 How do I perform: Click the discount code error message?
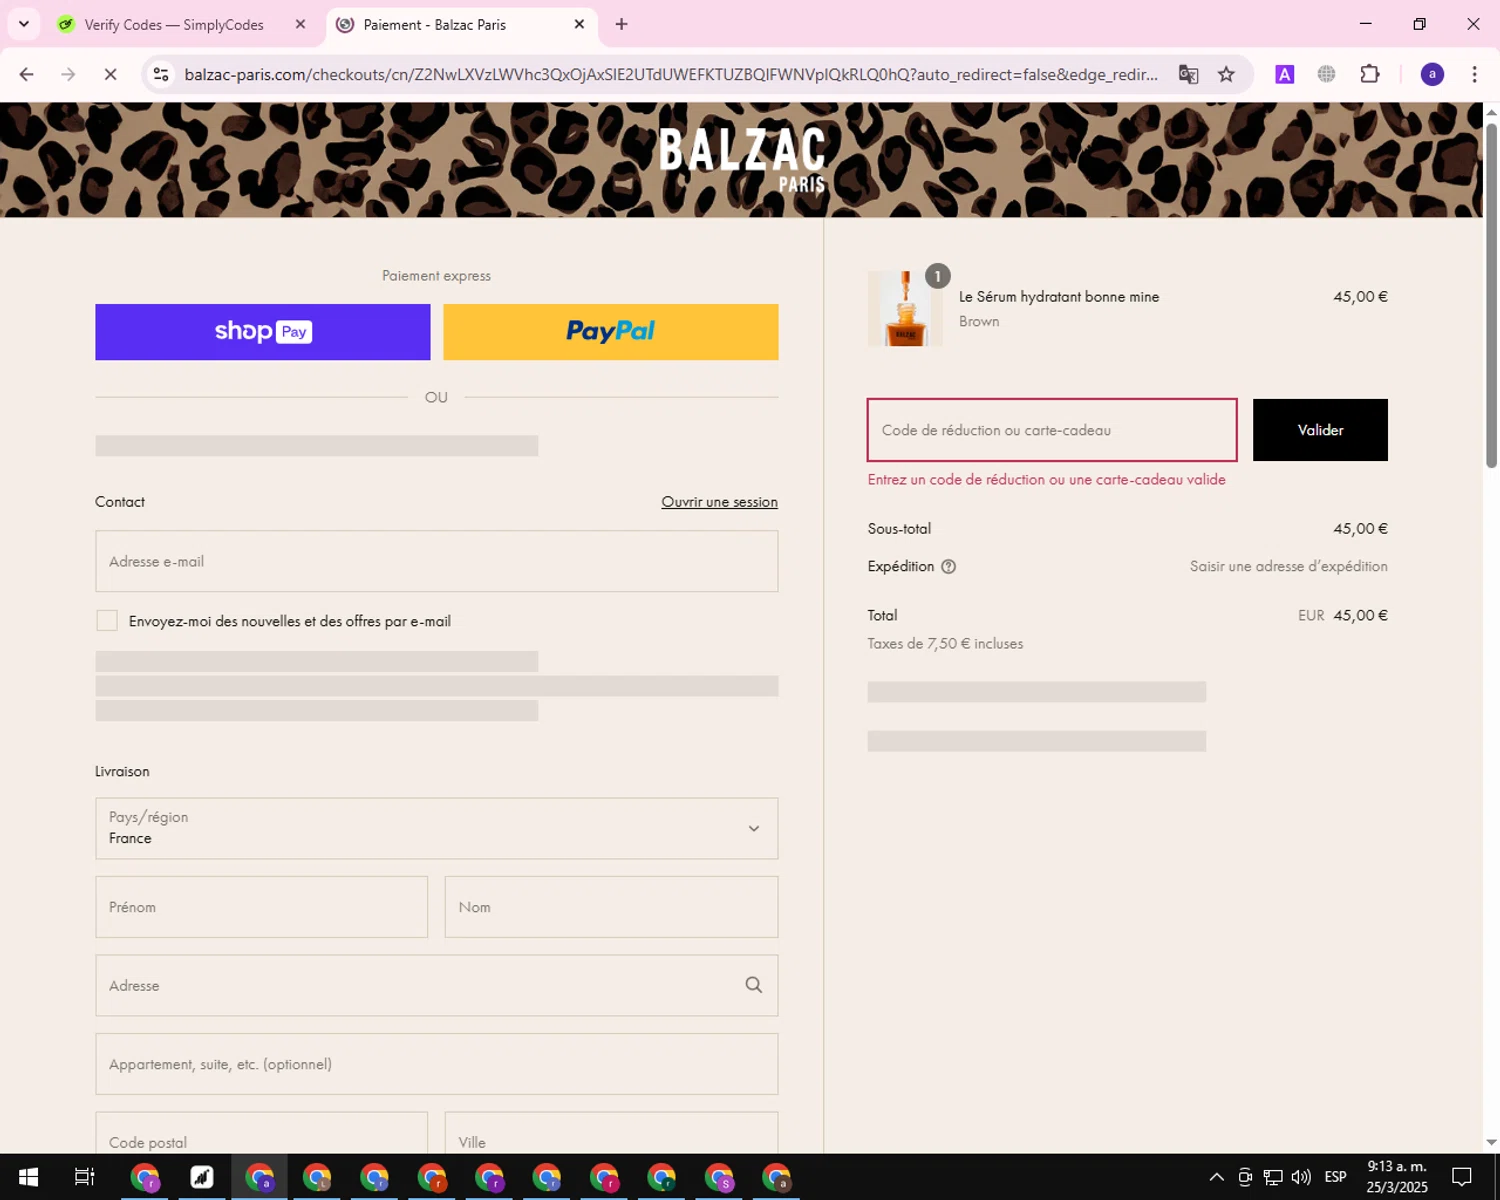(1046, 480)
